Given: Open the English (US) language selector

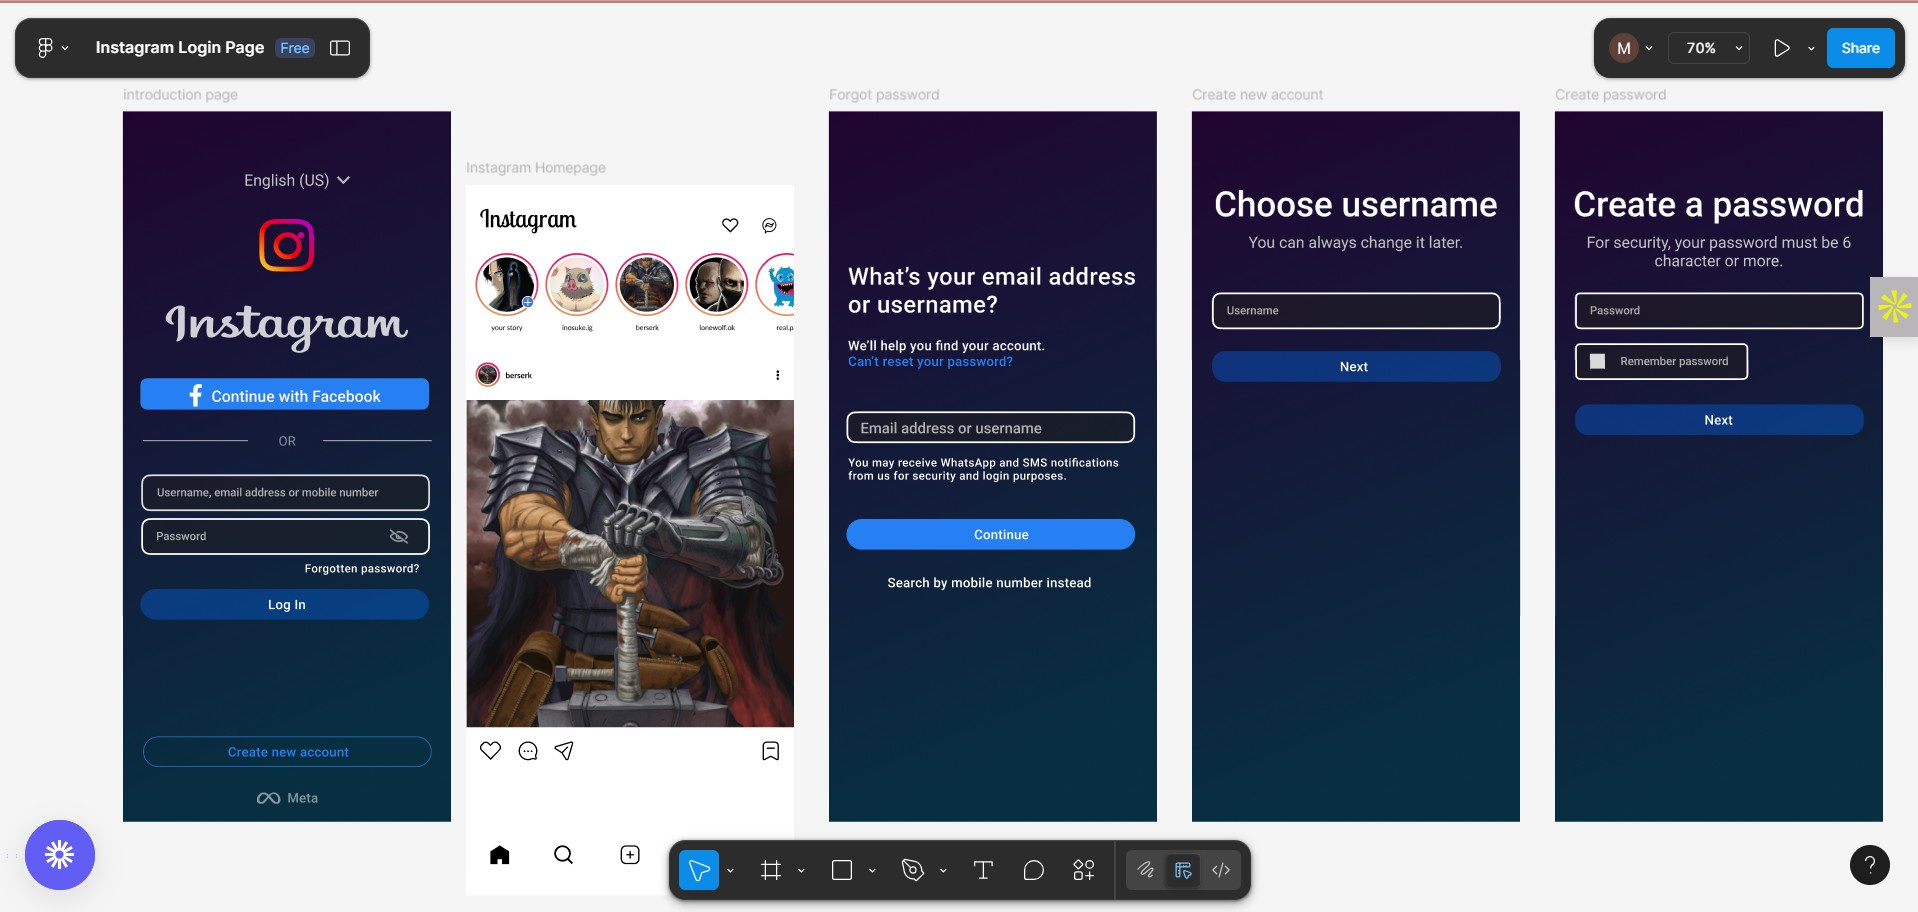Looking at the screenshot, I should pyautogui.click(x=297, y=180).
